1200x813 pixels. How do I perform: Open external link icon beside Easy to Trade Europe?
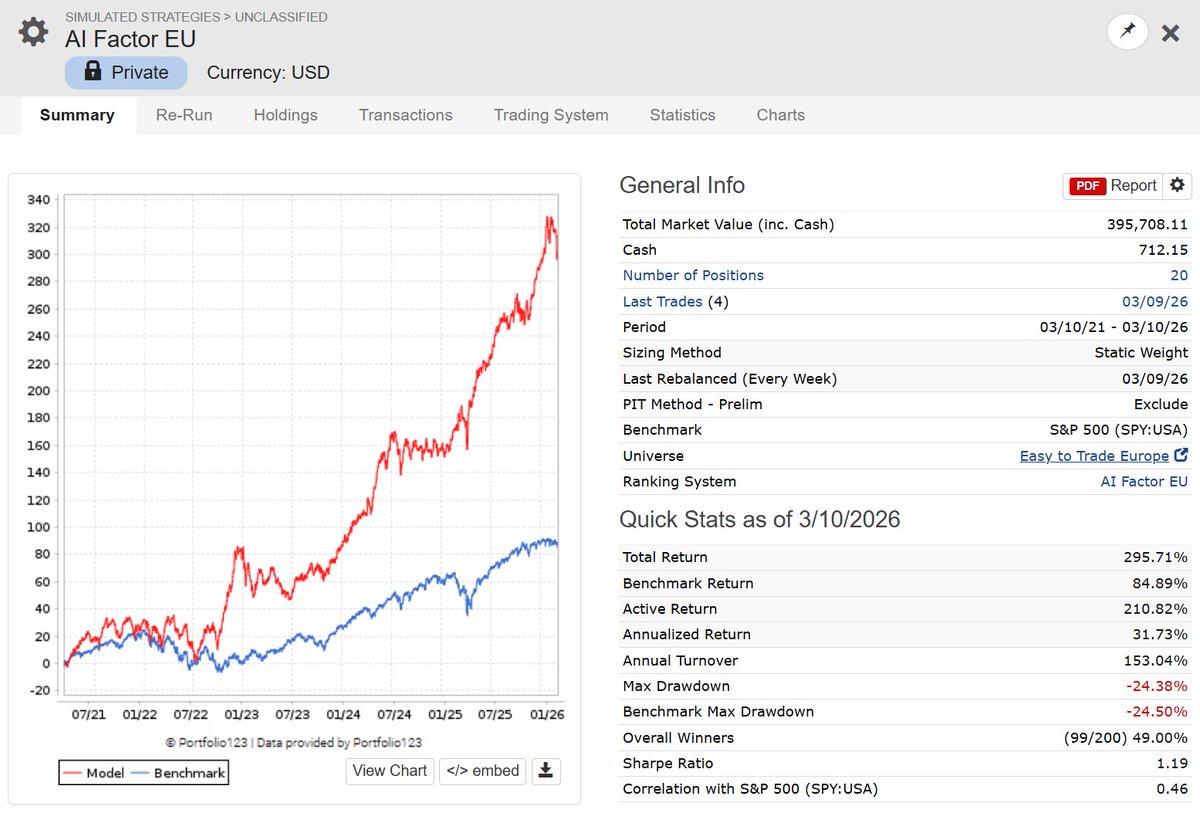click(x=1181, y=455)
